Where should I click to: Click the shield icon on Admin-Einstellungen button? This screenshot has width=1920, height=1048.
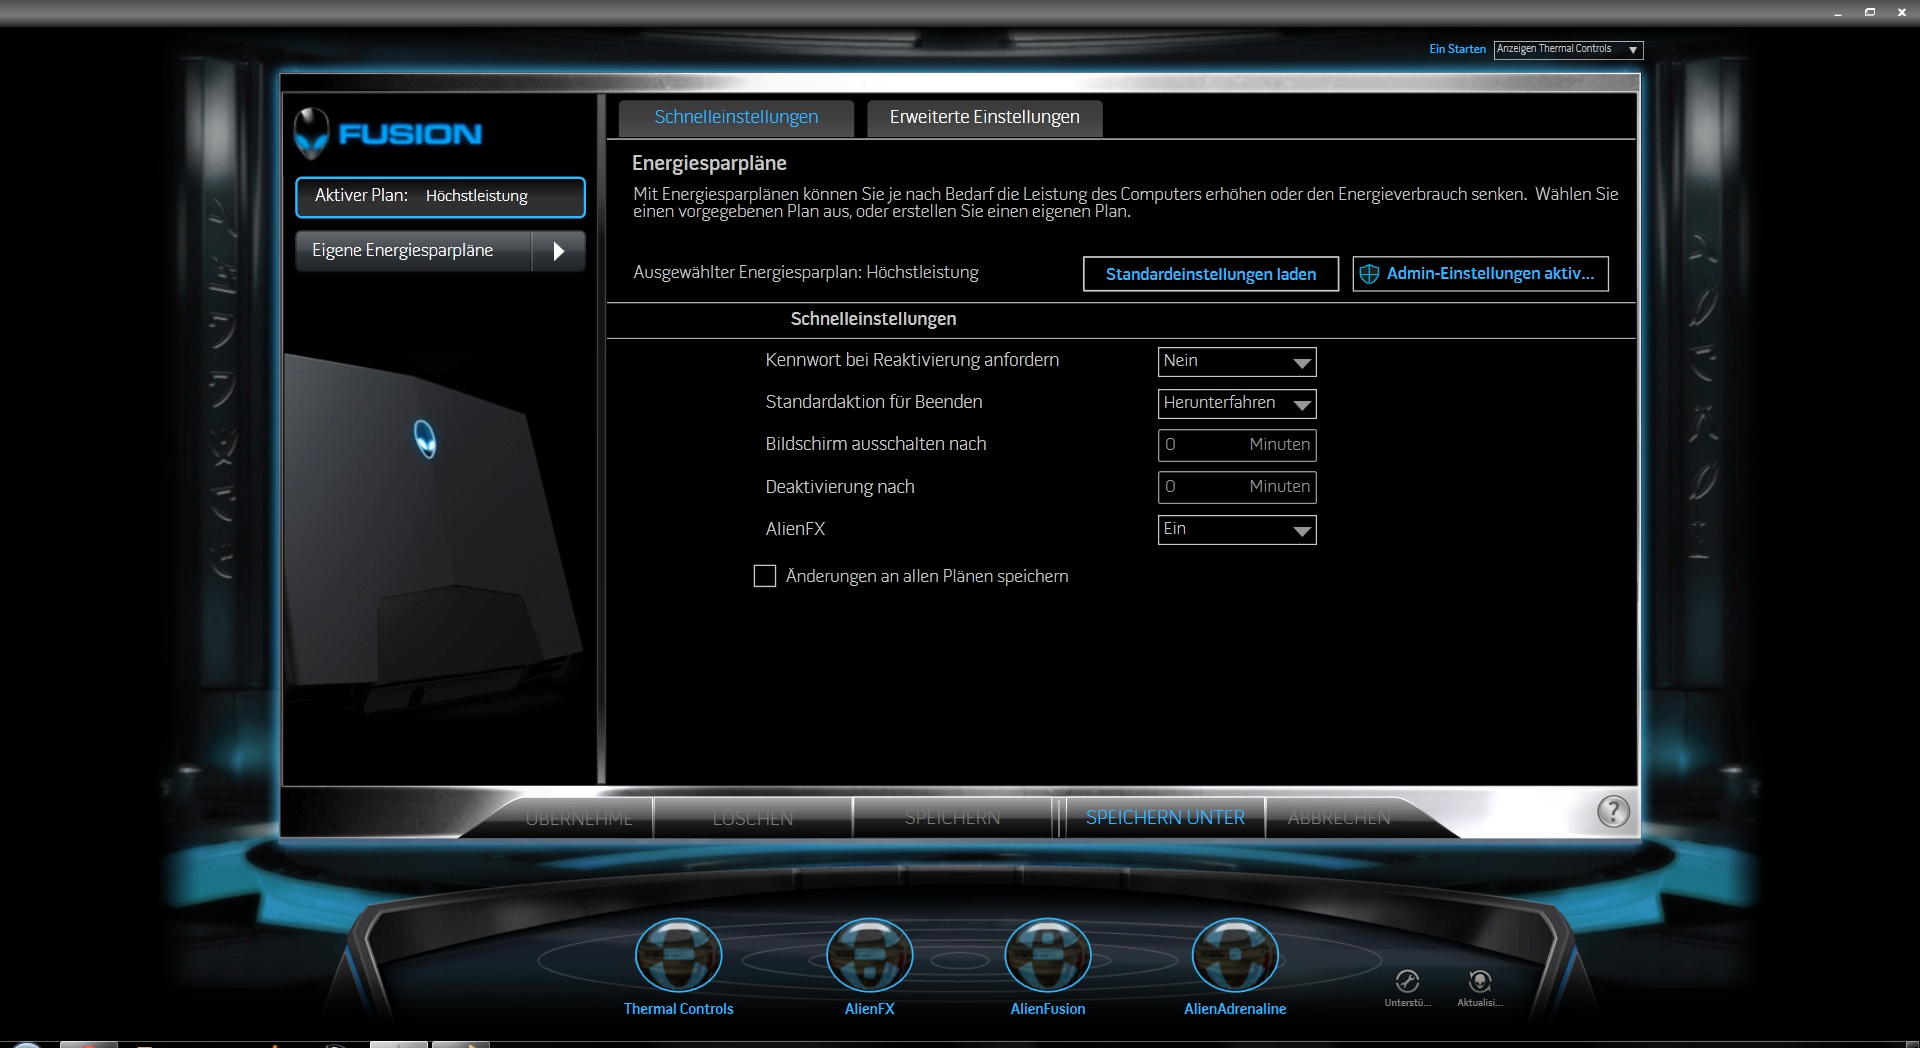click(1369, 274)
